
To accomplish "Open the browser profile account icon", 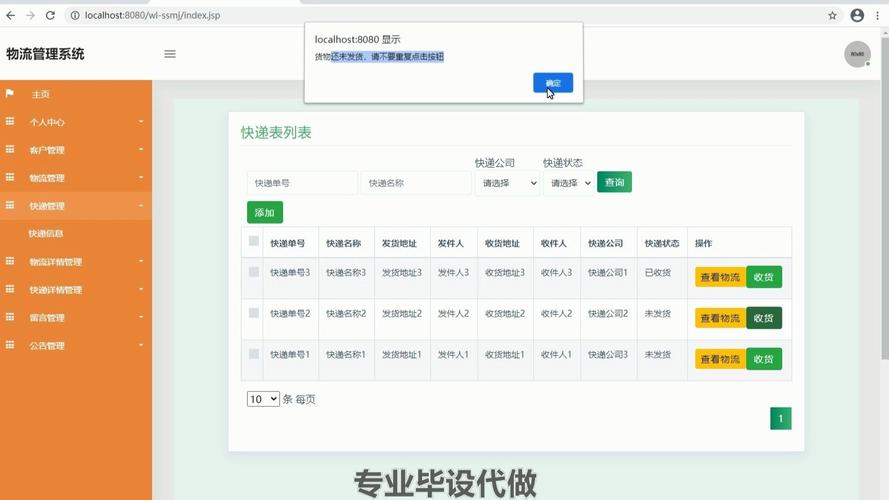I will coord(857,15).
